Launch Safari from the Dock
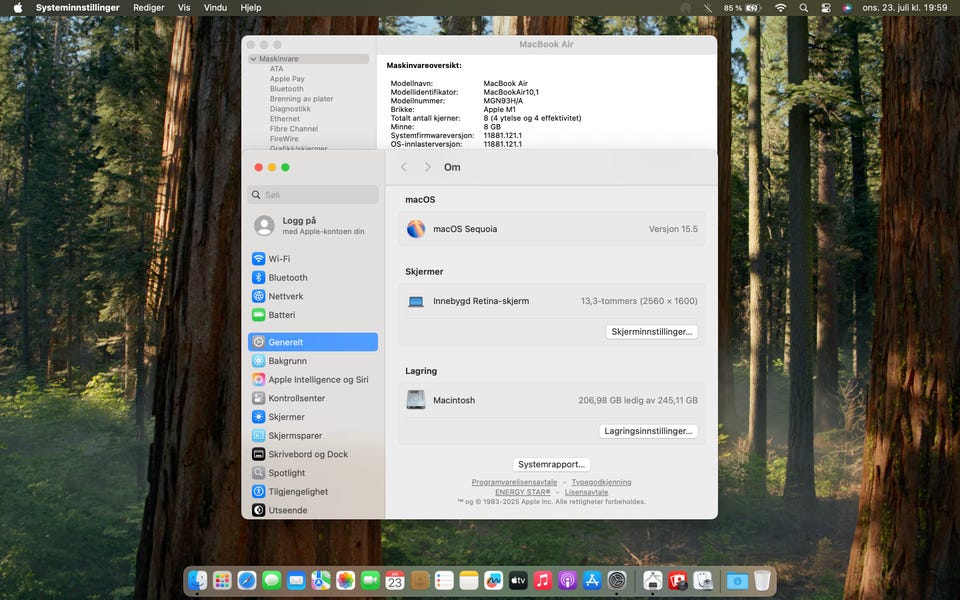Image resolution: width=960 pixels, height=600 pixels. (247, 580)
